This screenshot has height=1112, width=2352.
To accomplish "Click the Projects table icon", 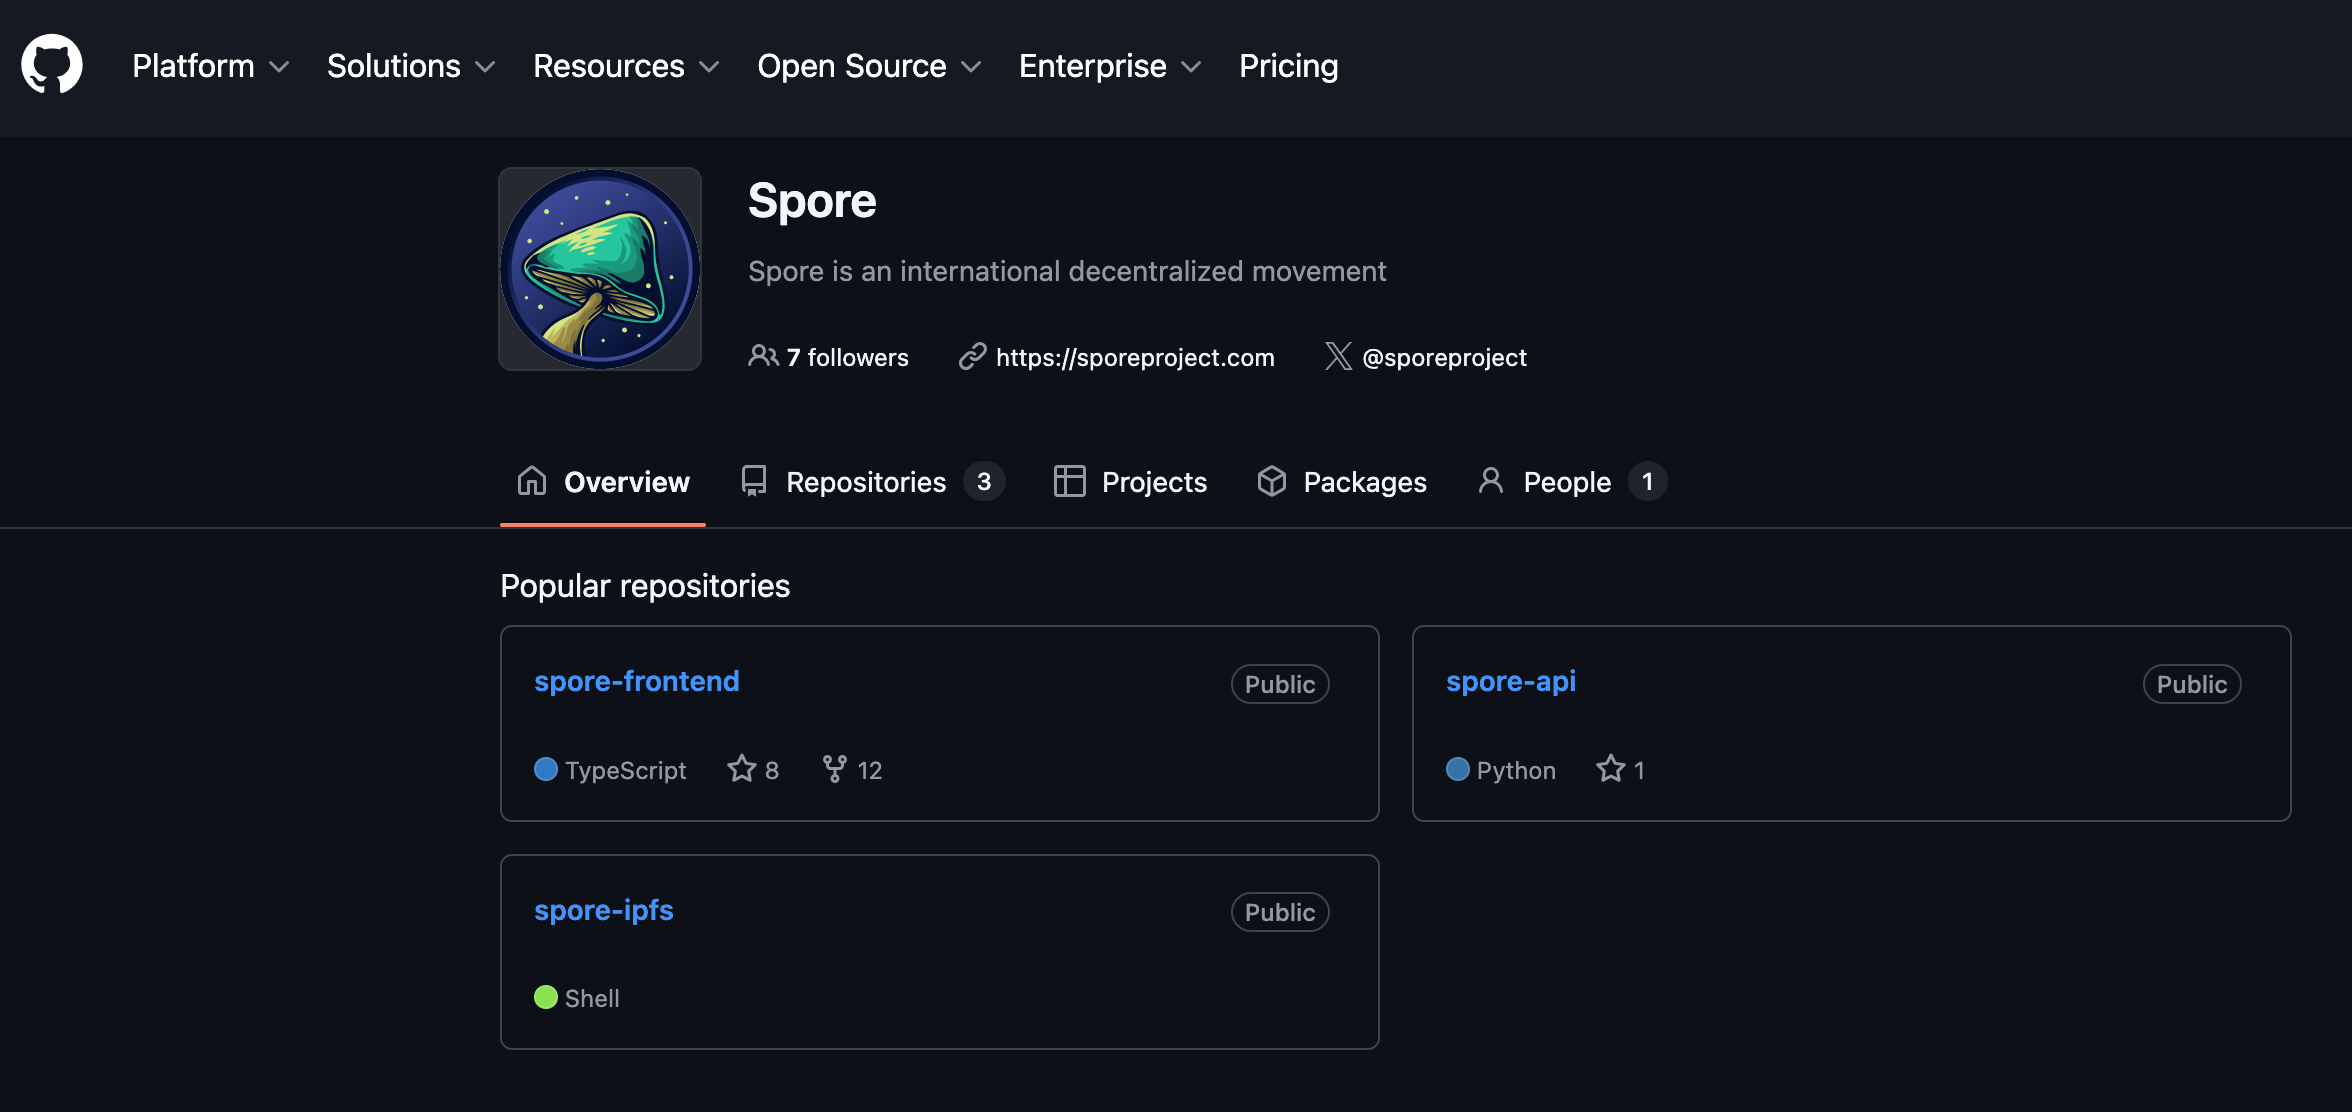I will (1069, 481).
